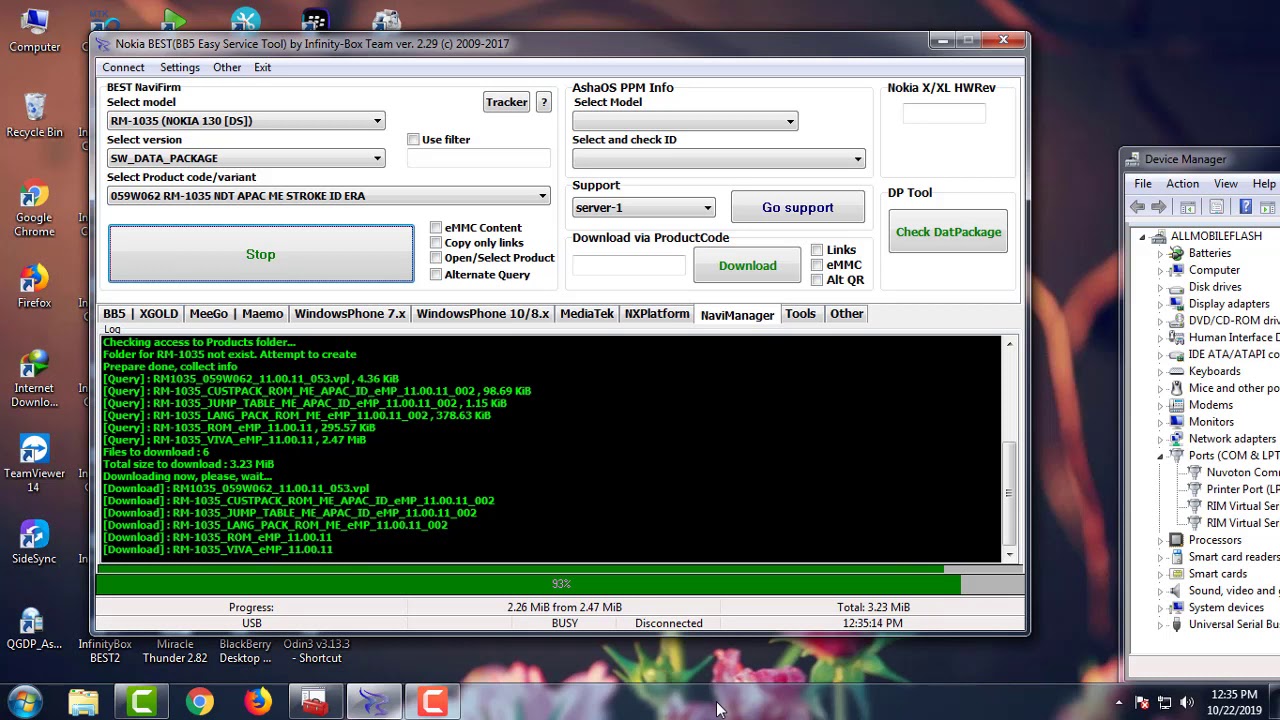Click the Nokia X/XL HWRev field
1280x720 pixels.
[944, 113]
